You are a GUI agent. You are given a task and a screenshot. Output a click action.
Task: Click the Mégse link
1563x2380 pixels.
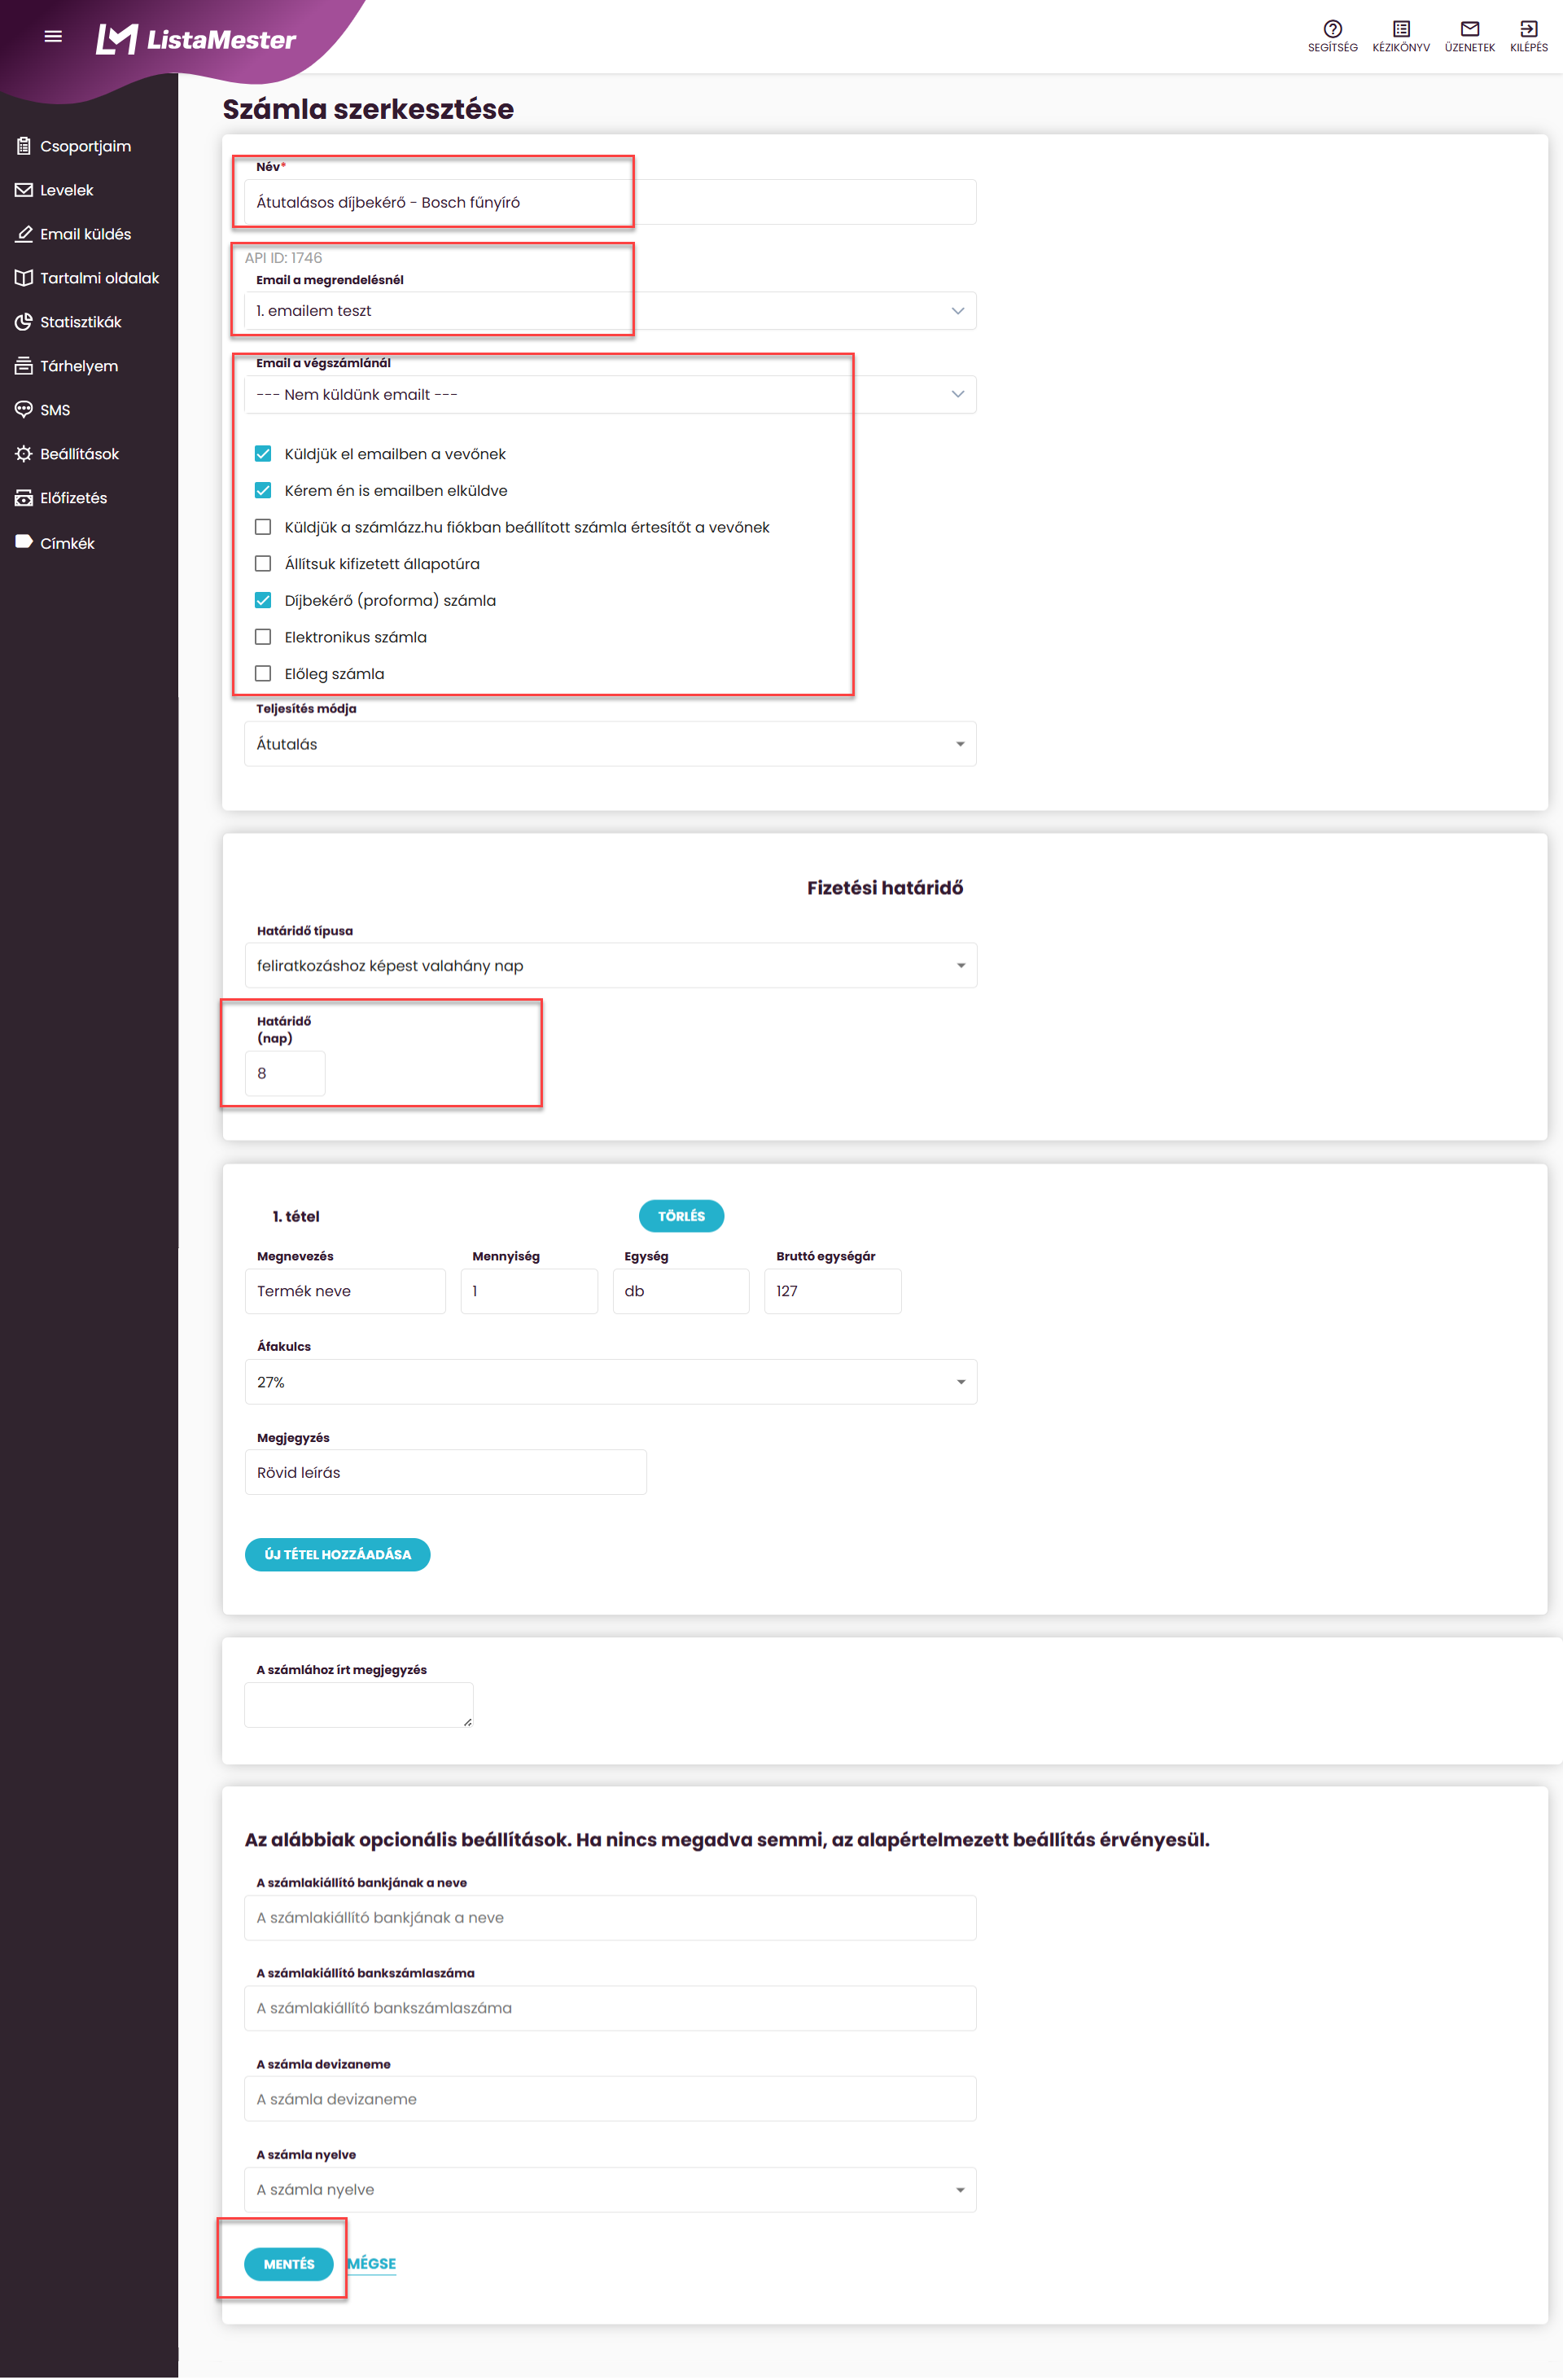[372, 2264]
